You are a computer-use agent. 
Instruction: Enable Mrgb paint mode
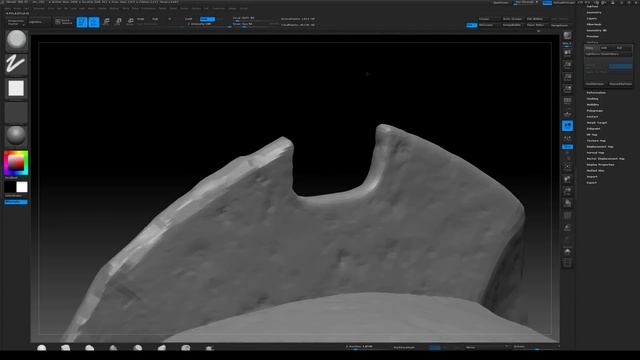[x=140, y=19]
